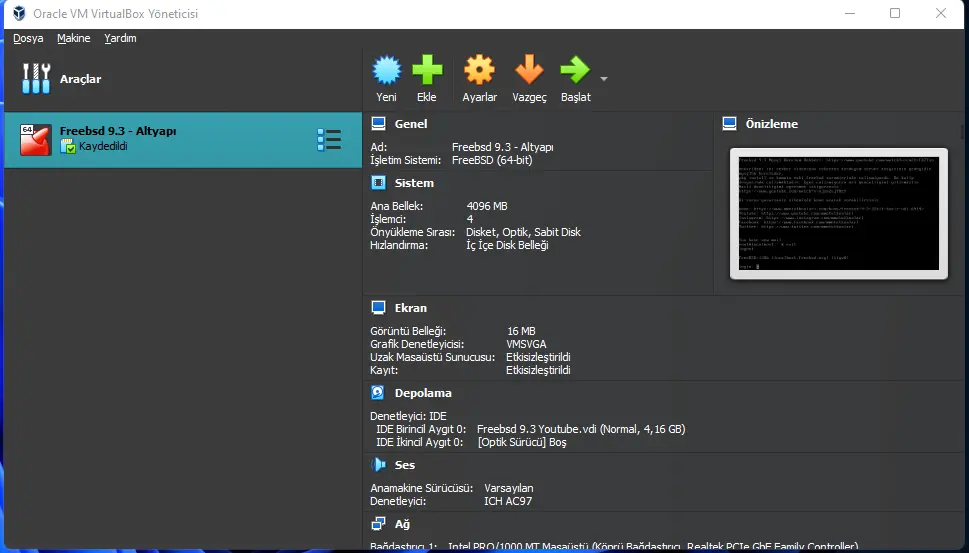This screenshot has height=553, width=969.
Task: Click the Disket, Optik, Sabit Disk boot order
Action: 523,232
